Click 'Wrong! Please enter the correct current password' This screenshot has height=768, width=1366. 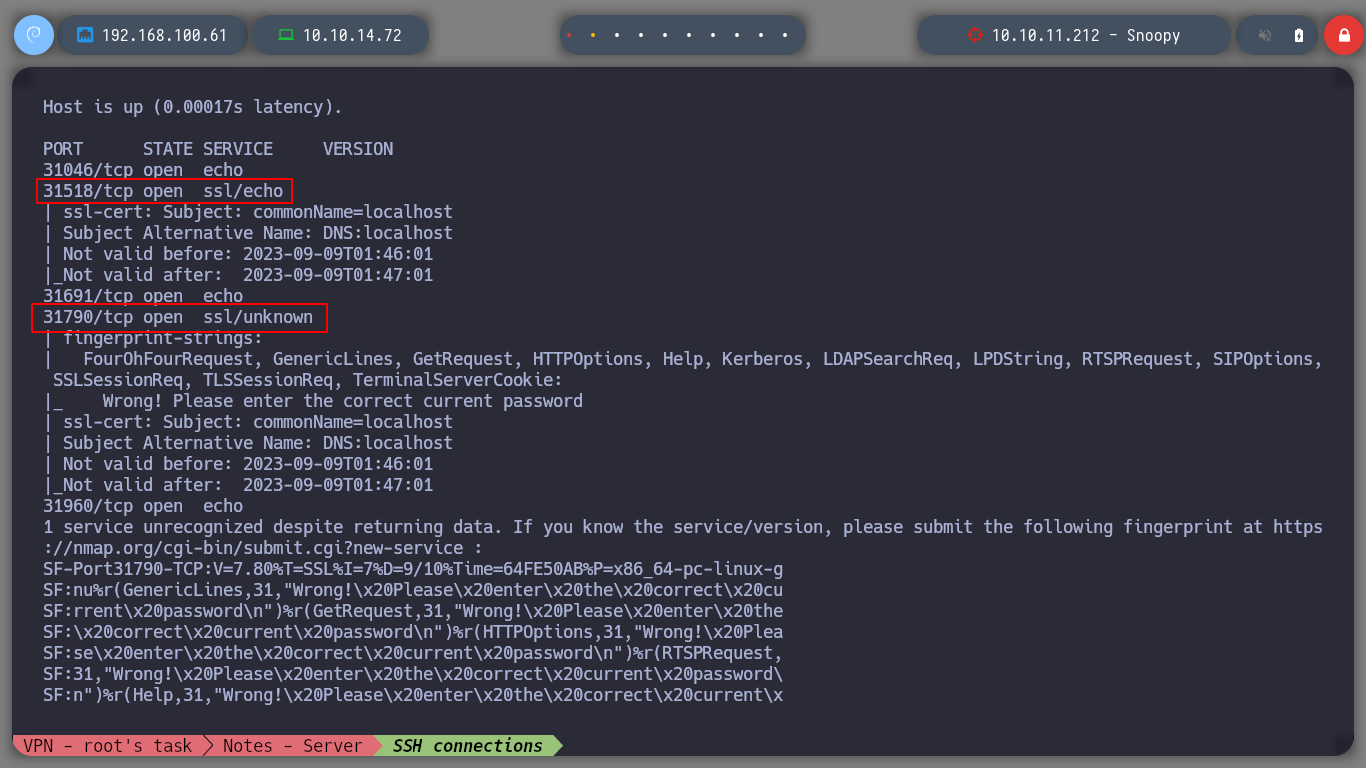343,401
